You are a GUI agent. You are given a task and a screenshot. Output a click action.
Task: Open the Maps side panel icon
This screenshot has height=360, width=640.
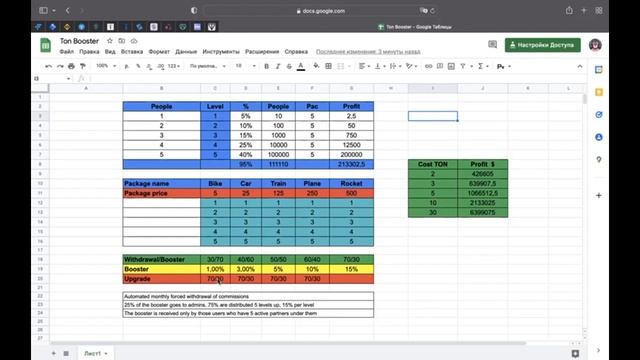[599, 159]
